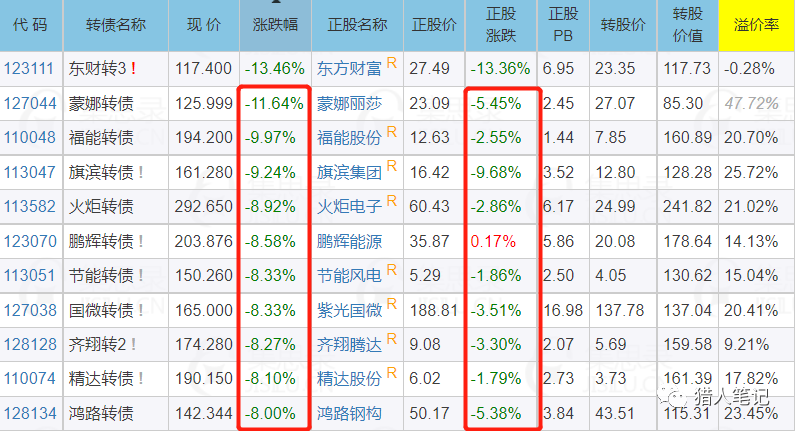The image size is (795, 431).
Task: Click the R icon beside 福能股份
Action: click(391, 132)
